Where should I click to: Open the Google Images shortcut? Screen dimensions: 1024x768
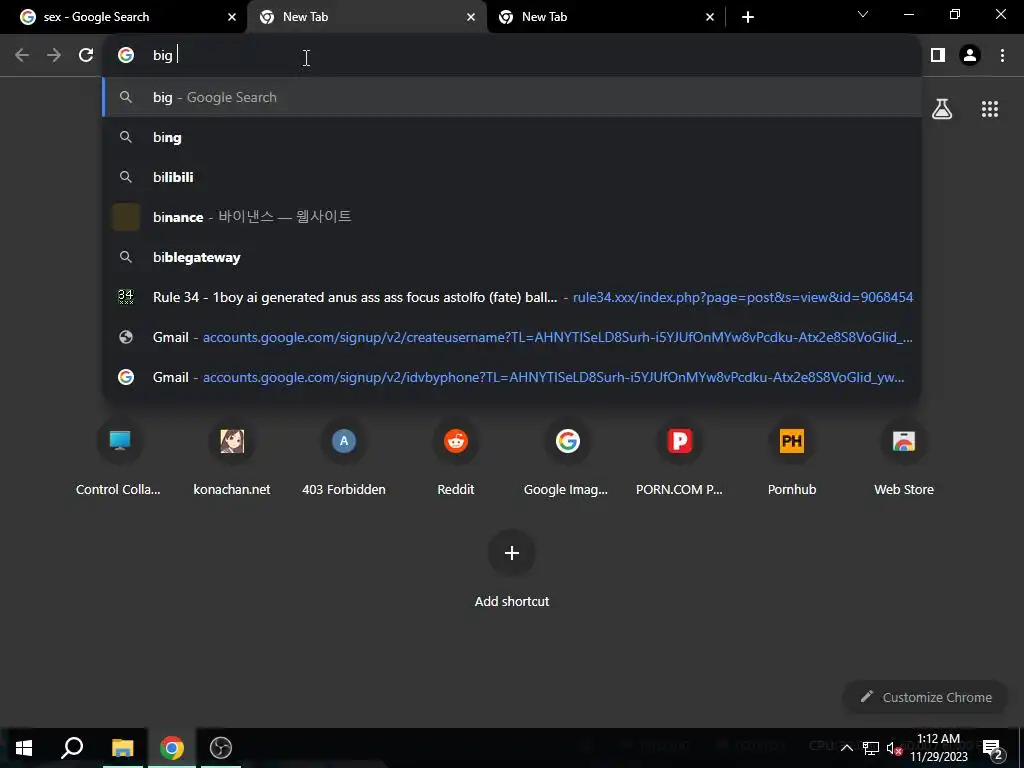(x=568, y=459)
